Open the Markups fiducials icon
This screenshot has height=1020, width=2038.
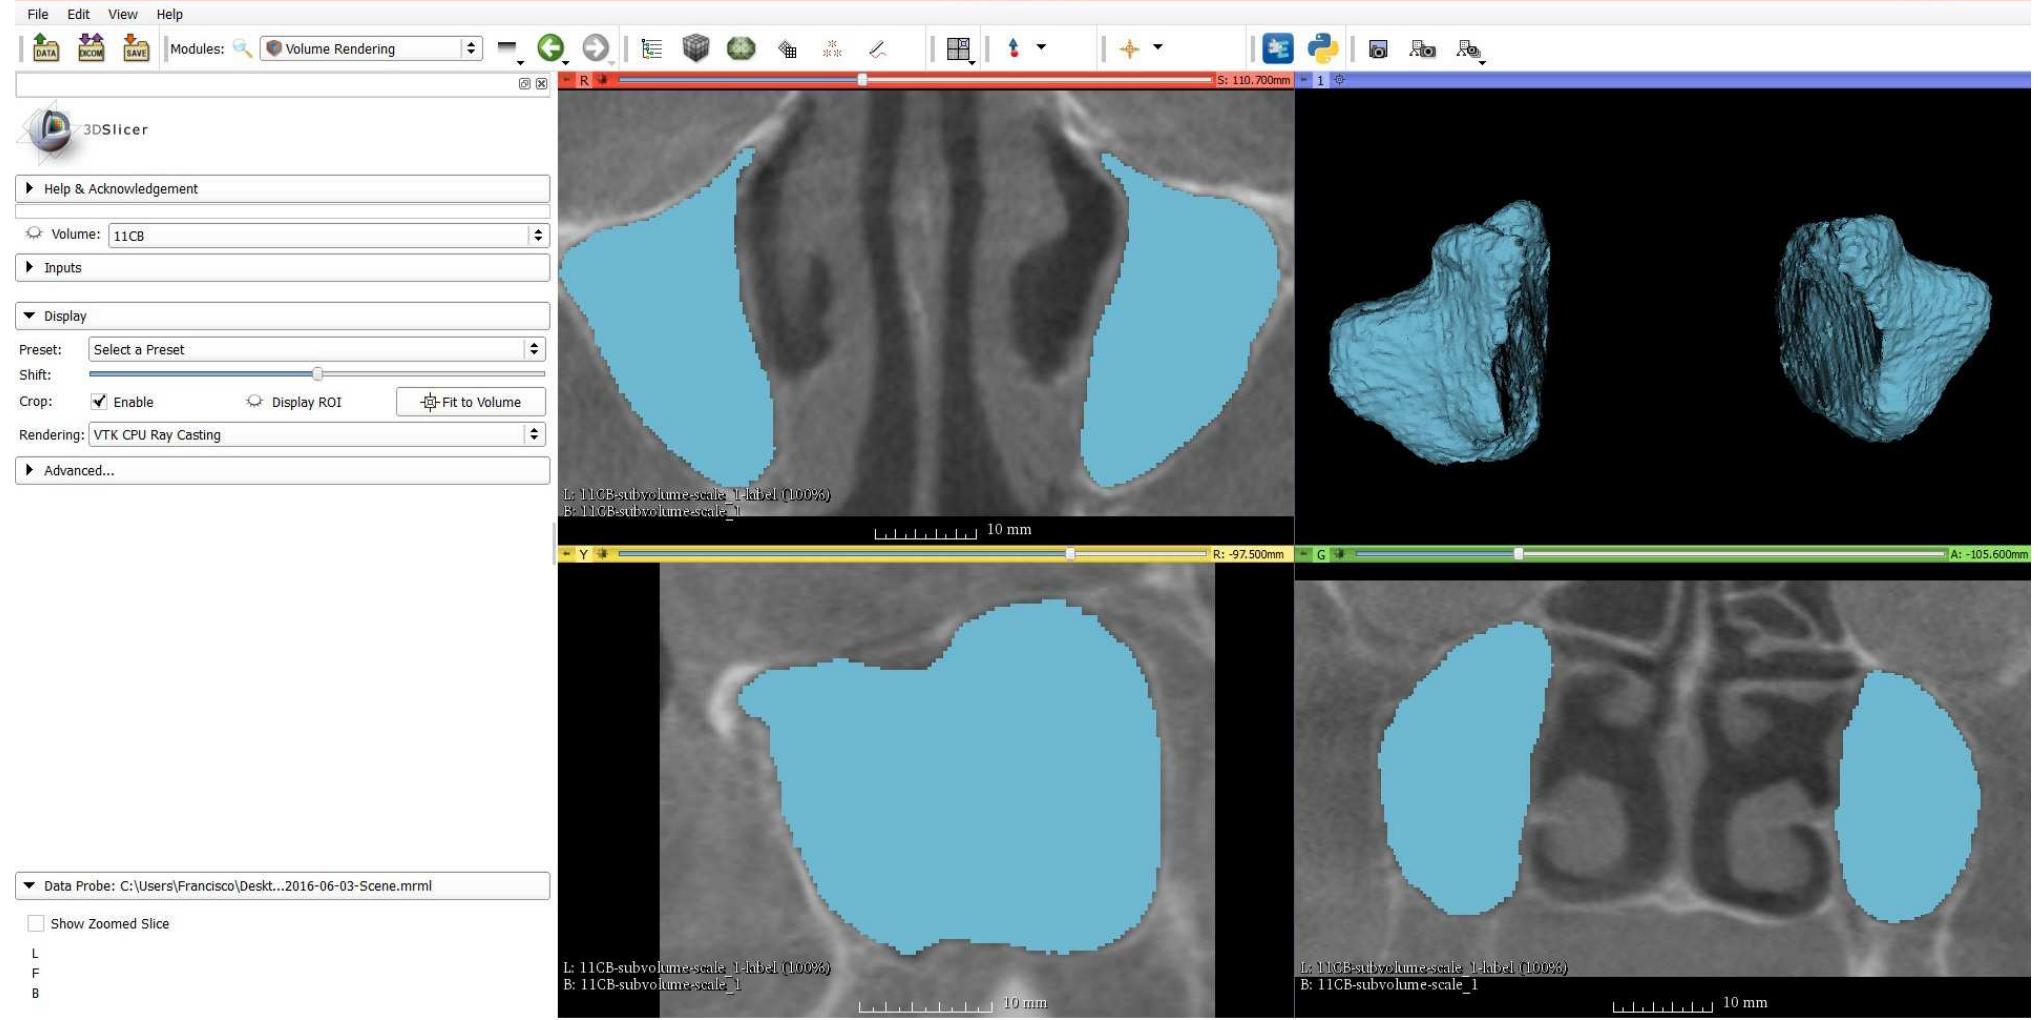click(832, 48)
